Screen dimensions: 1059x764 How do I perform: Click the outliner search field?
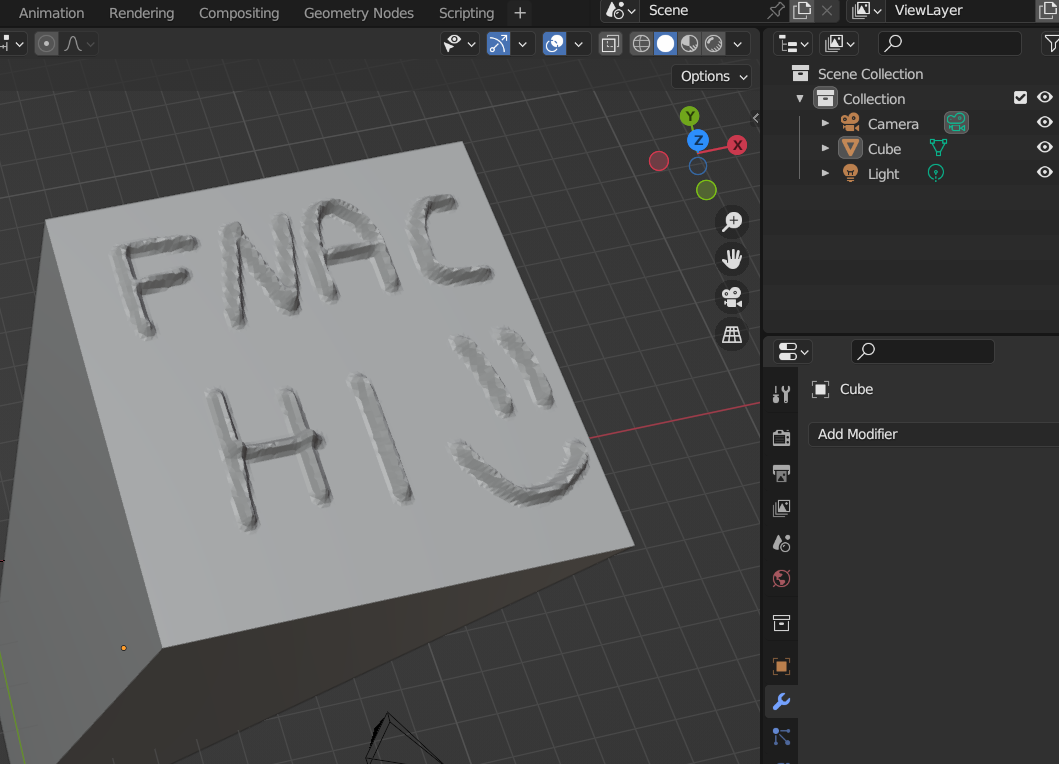(950, 43)
